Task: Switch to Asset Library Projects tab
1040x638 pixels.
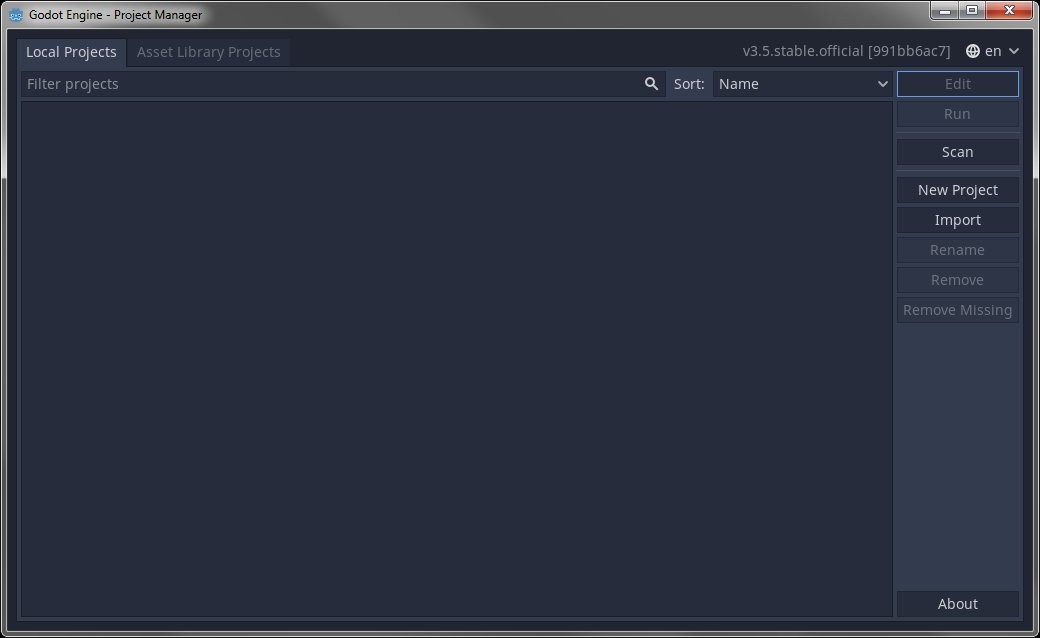Action: click(x=208, y=52)
